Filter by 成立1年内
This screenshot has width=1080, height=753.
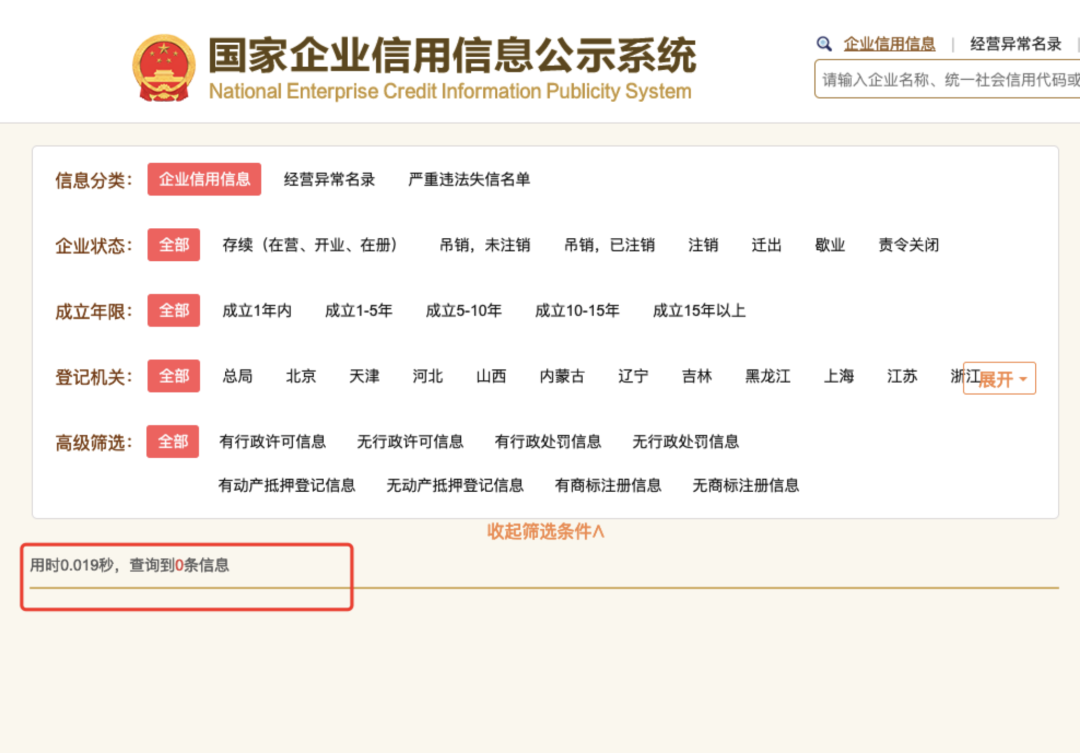(x=257, y=311)
